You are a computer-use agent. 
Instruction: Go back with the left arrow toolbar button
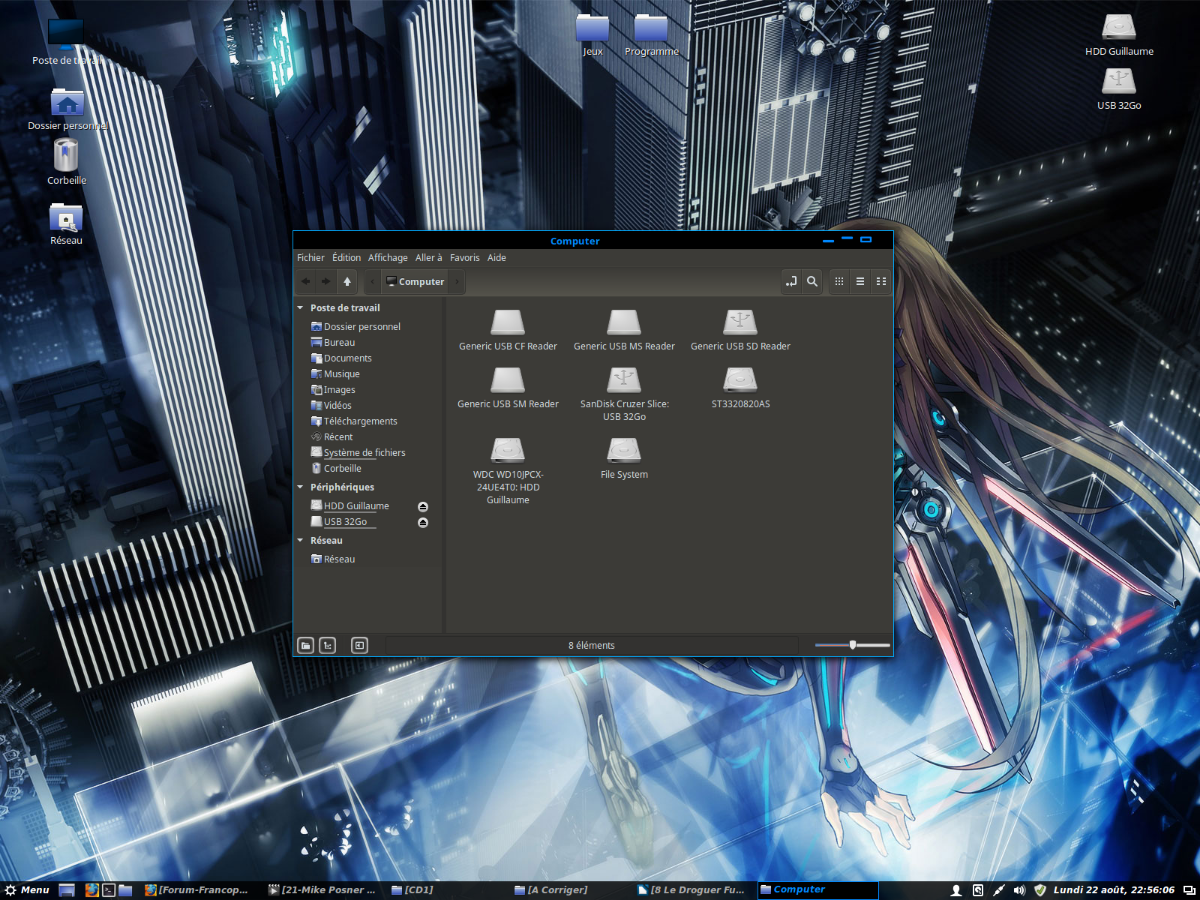click(x=305, y=282)
